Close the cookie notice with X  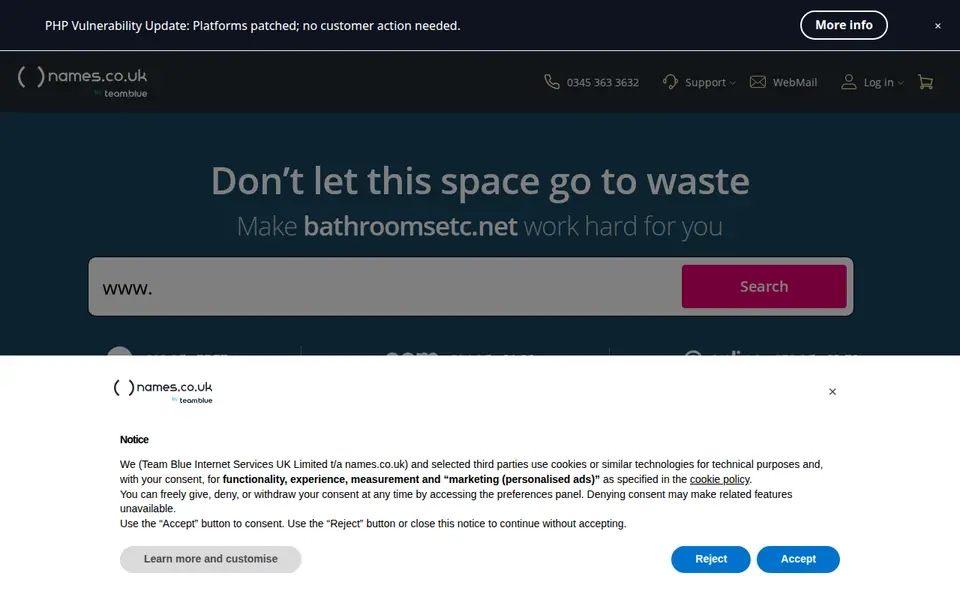pos(832,392)
